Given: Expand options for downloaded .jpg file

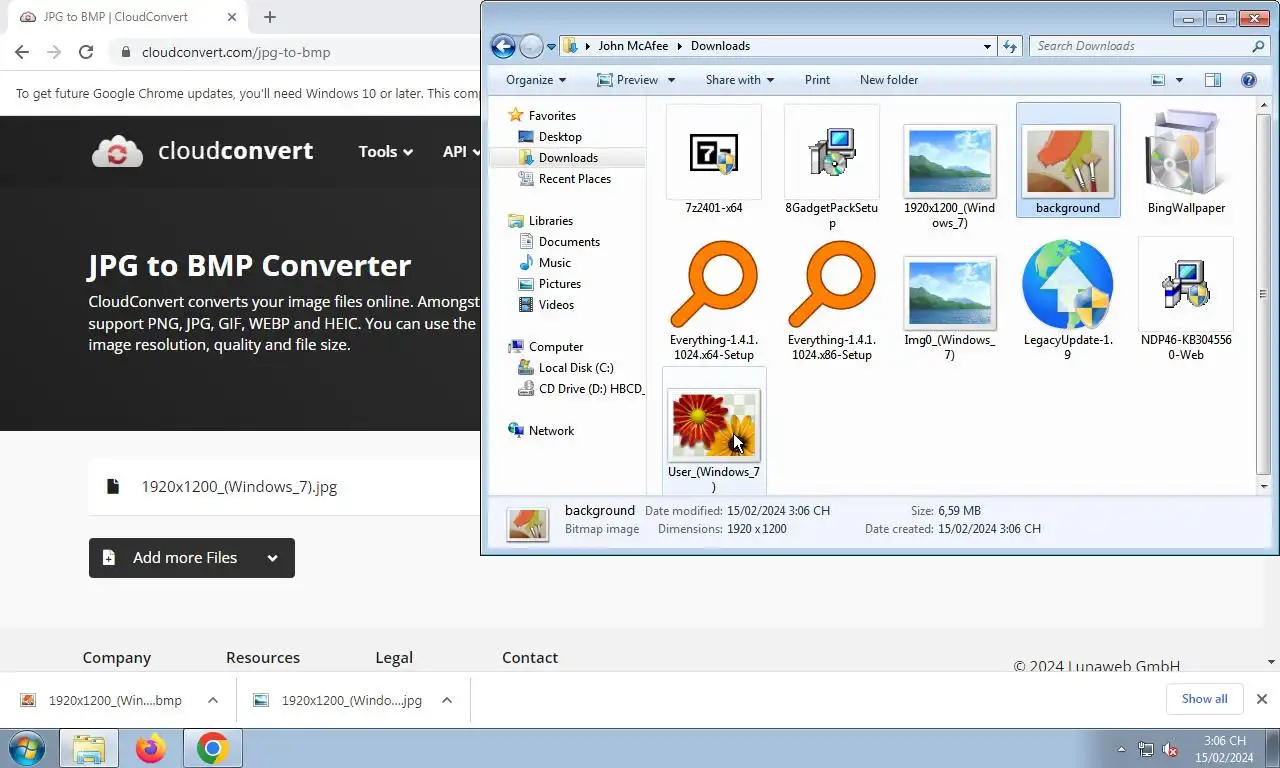Looking at the screenshot, I should coord(447,700).
